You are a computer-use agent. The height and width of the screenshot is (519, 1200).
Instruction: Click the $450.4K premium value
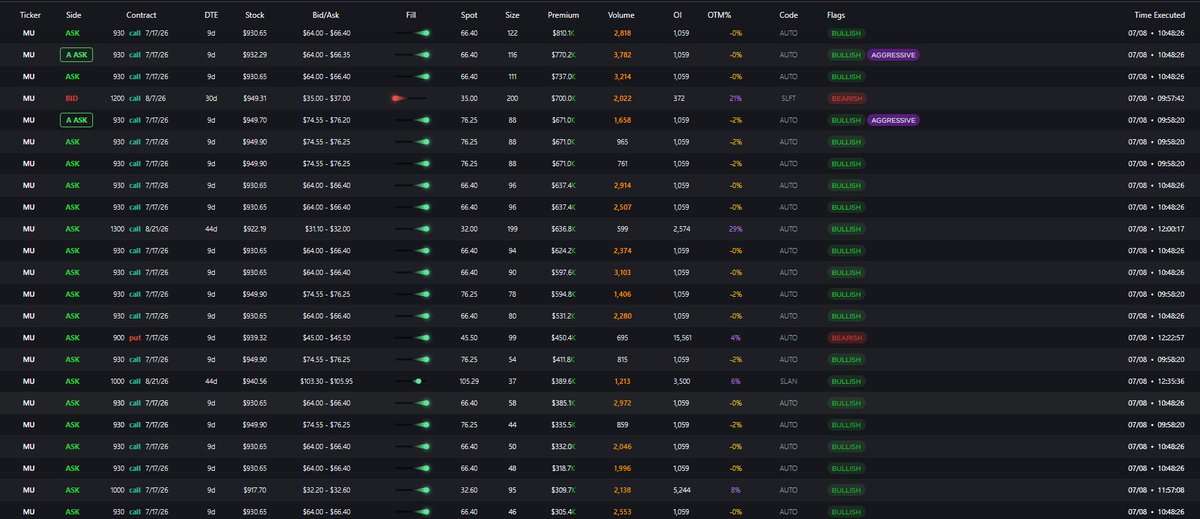click(563, 338)
